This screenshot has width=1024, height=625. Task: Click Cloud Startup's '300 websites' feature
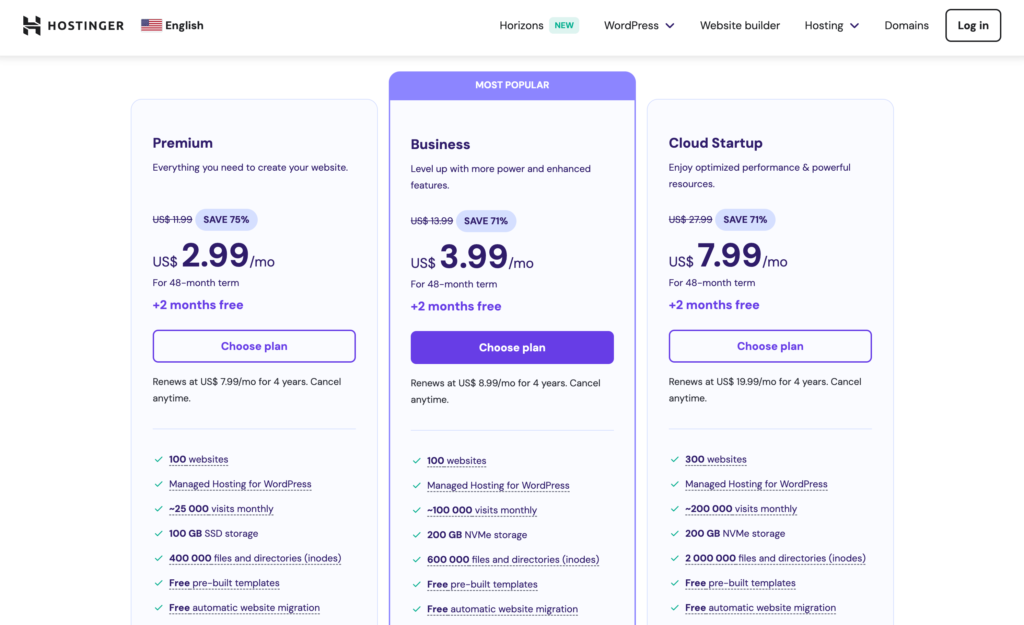pyautogui.click(x=716, y=459)
